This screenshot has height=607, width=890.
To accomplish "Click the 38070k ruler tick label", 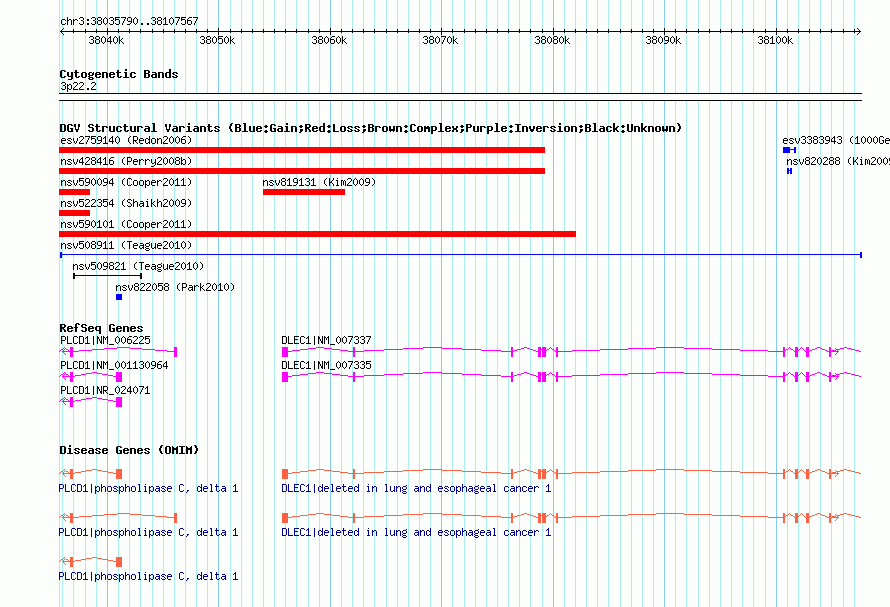I will click(x=440, y=40).
